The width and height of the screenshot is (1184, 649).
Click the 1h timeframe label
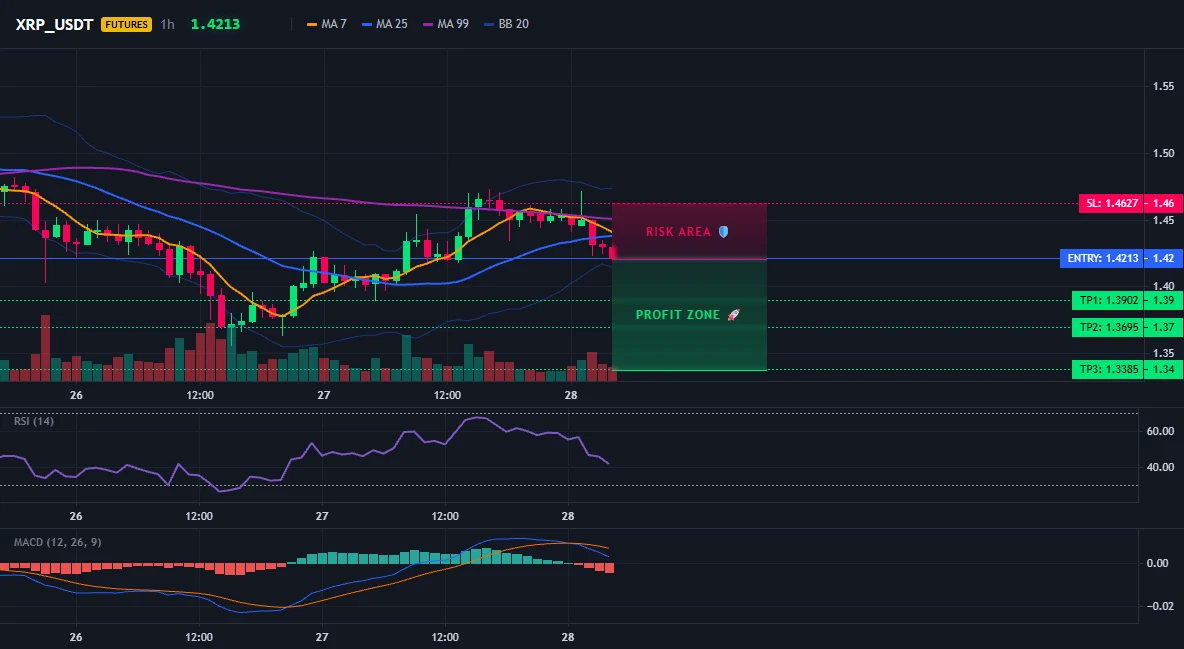[168, 24]
